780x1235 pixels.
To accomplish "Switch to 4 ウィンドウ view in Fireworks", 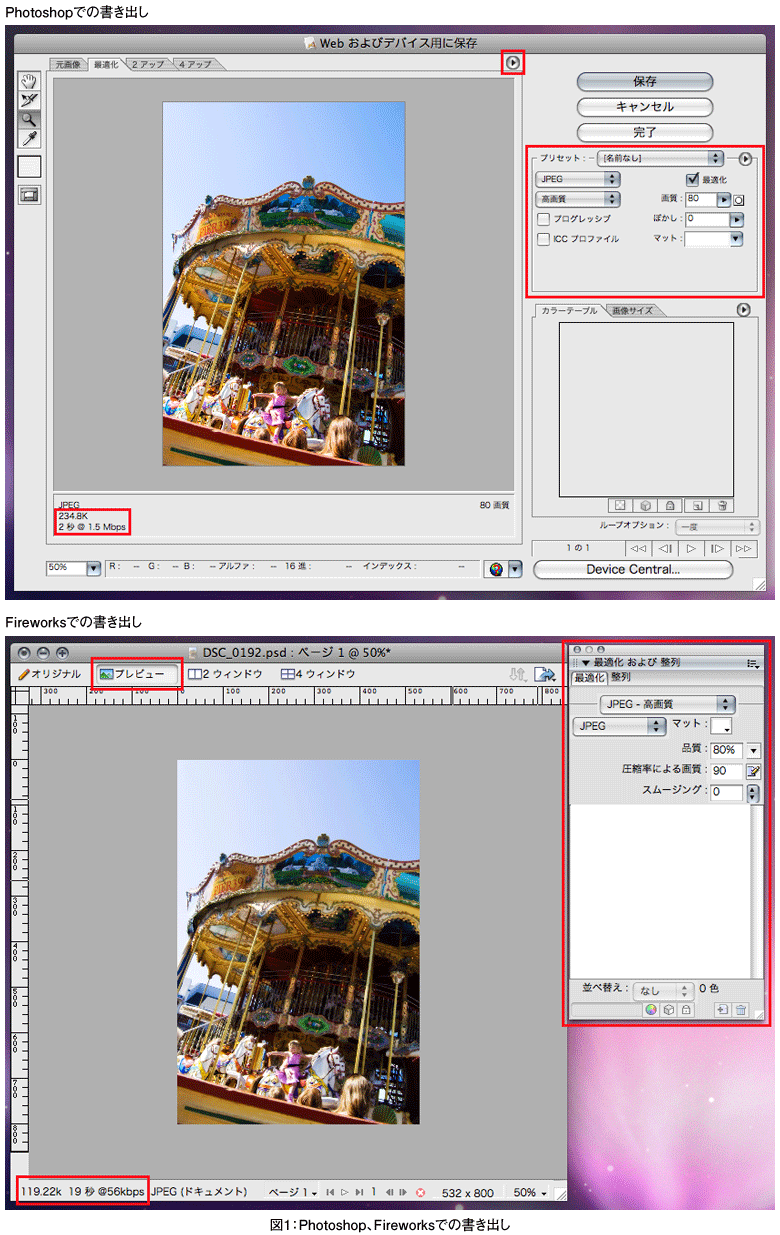I will (318, 674).
